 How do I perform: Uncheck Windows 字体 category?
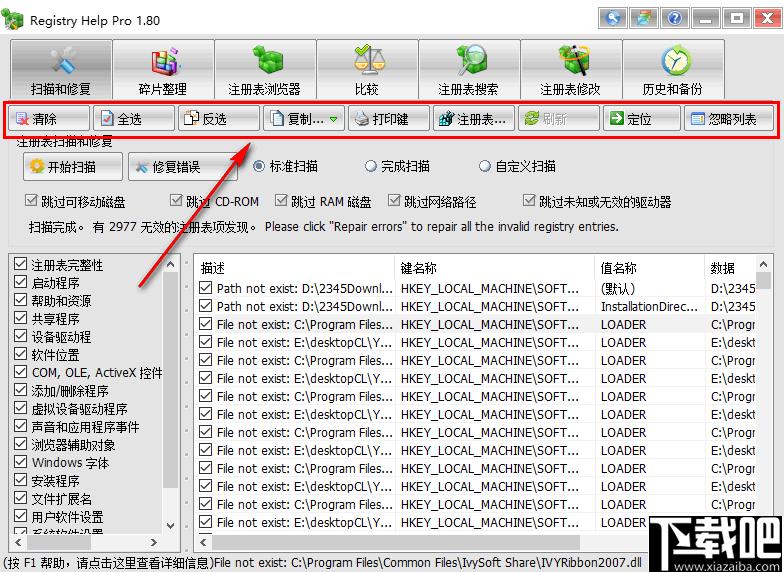pos(20,462)
